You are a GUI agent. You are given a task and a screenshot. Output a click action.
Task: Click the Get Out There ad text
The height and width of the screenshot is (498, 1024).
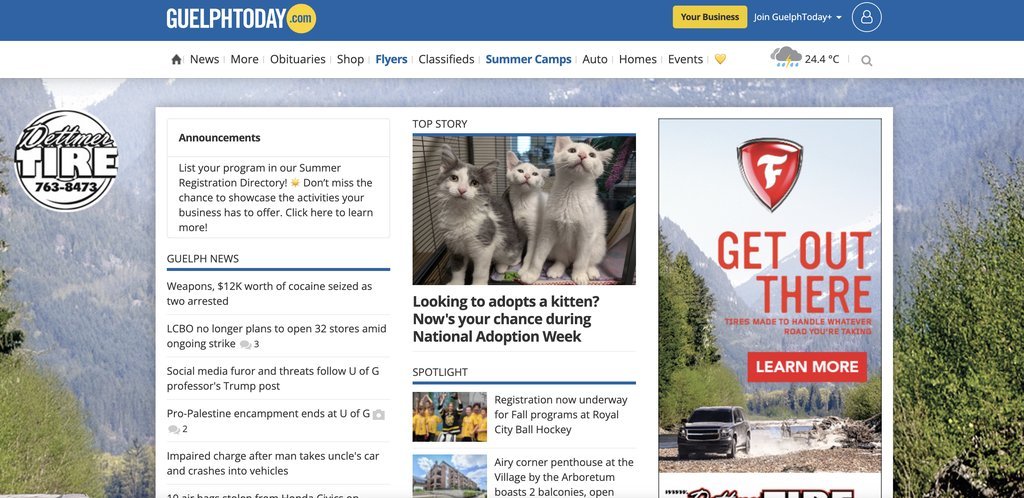click(x=795, y=272)
